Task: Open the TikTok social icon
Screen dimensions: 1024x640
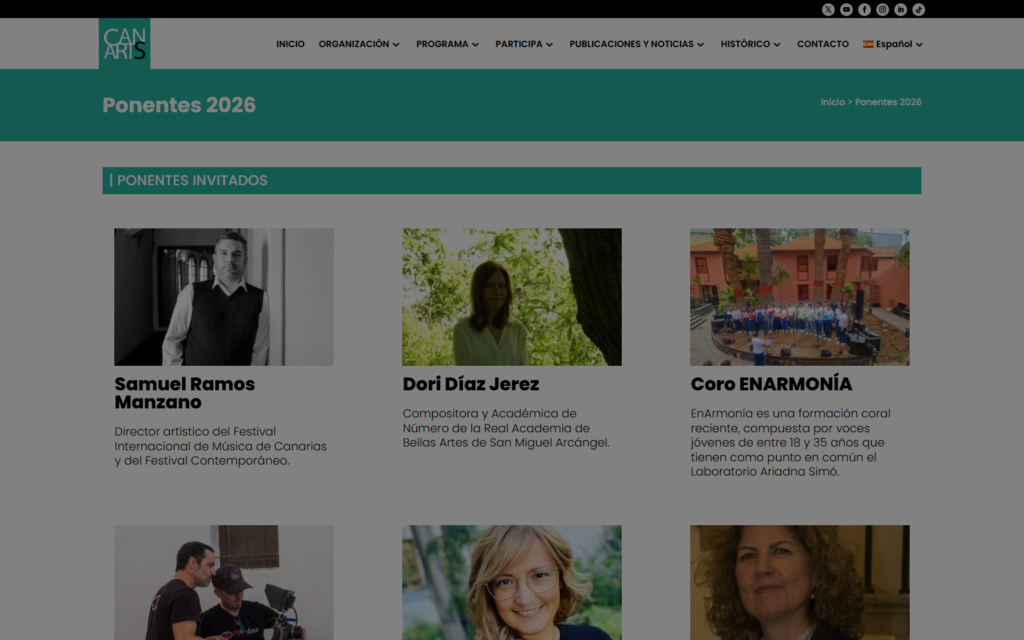Action: coord(918,9)
